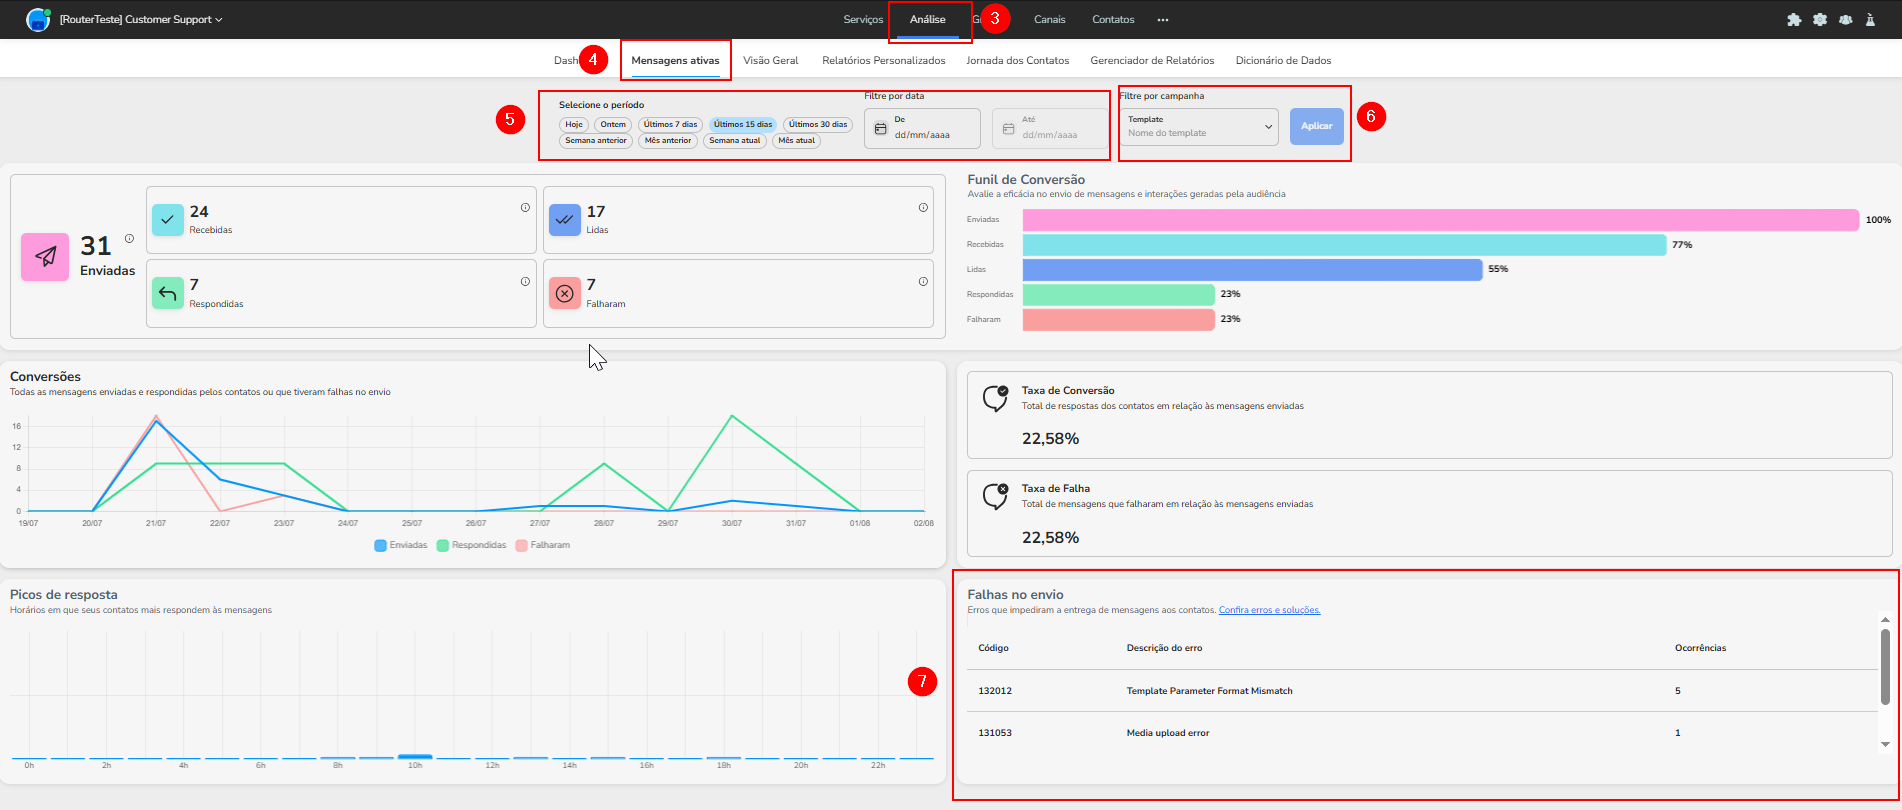Click the lab flask icon
This screenshot has height=810, width=1902.
coord(1870,20)
